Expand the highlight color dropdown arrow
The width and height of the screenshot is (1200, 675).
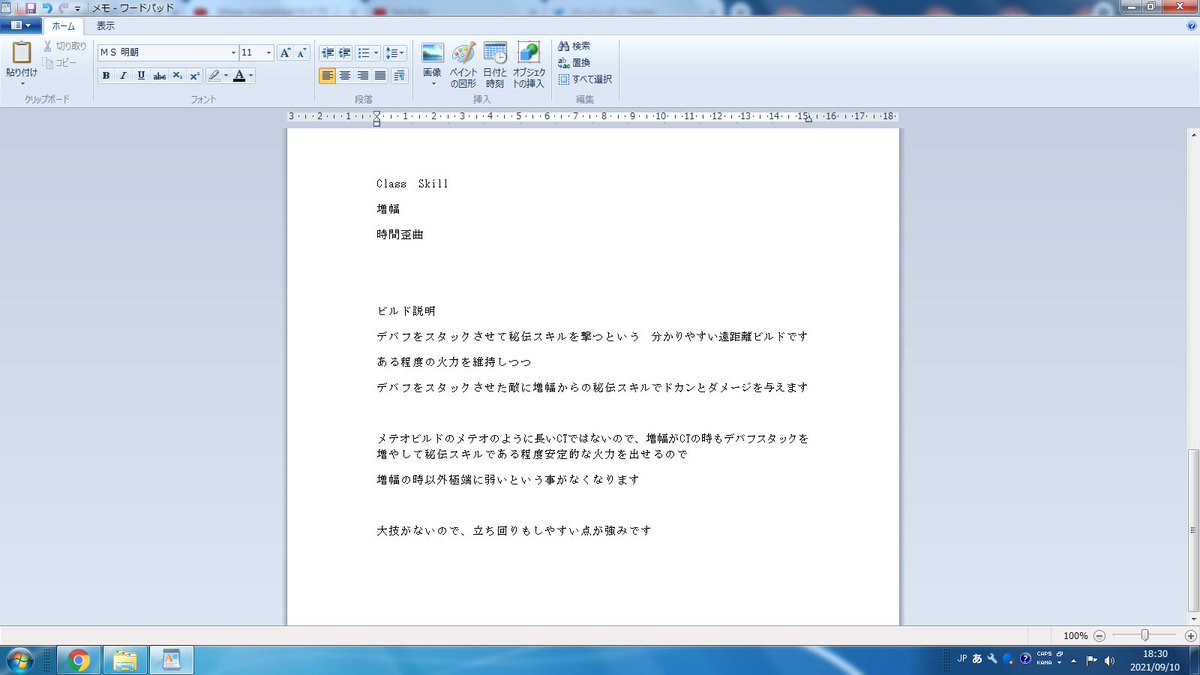(x=227, y=75)
